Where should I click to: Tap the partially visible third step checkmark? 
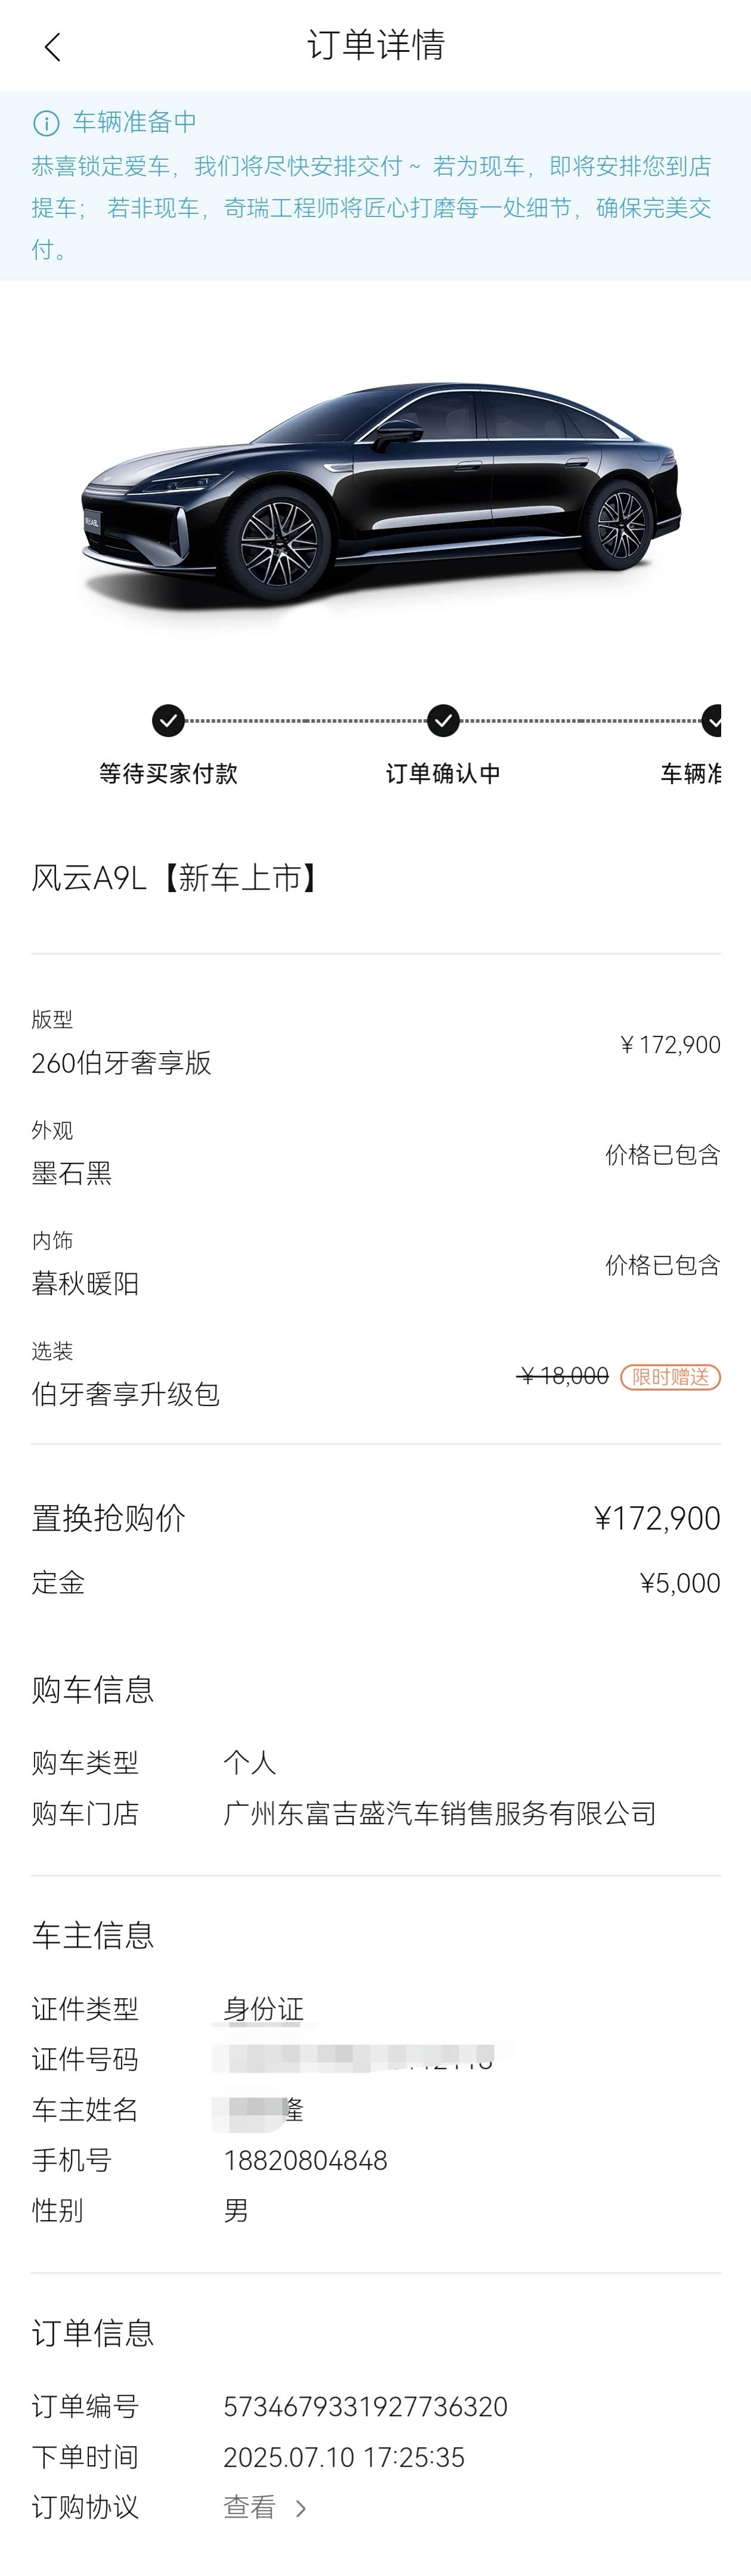(712, 720)
